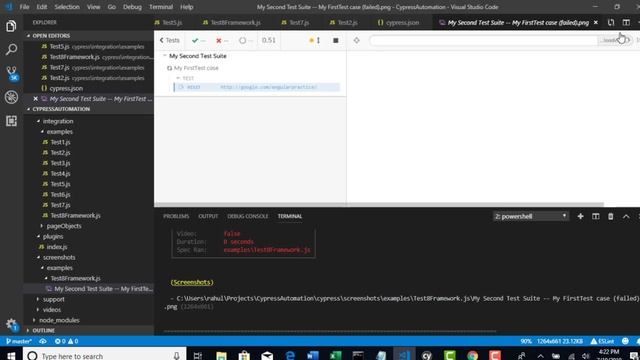
Task: Open the File menu
Action: click(24, 7)
